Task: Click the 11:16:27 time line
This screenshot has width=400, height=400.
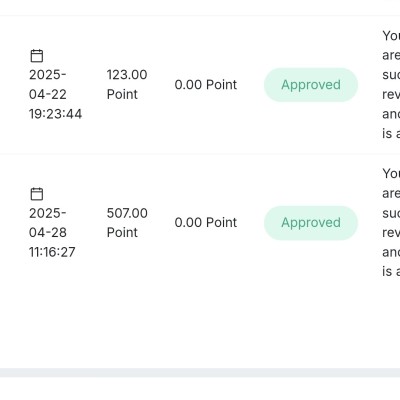Action: 52,252
